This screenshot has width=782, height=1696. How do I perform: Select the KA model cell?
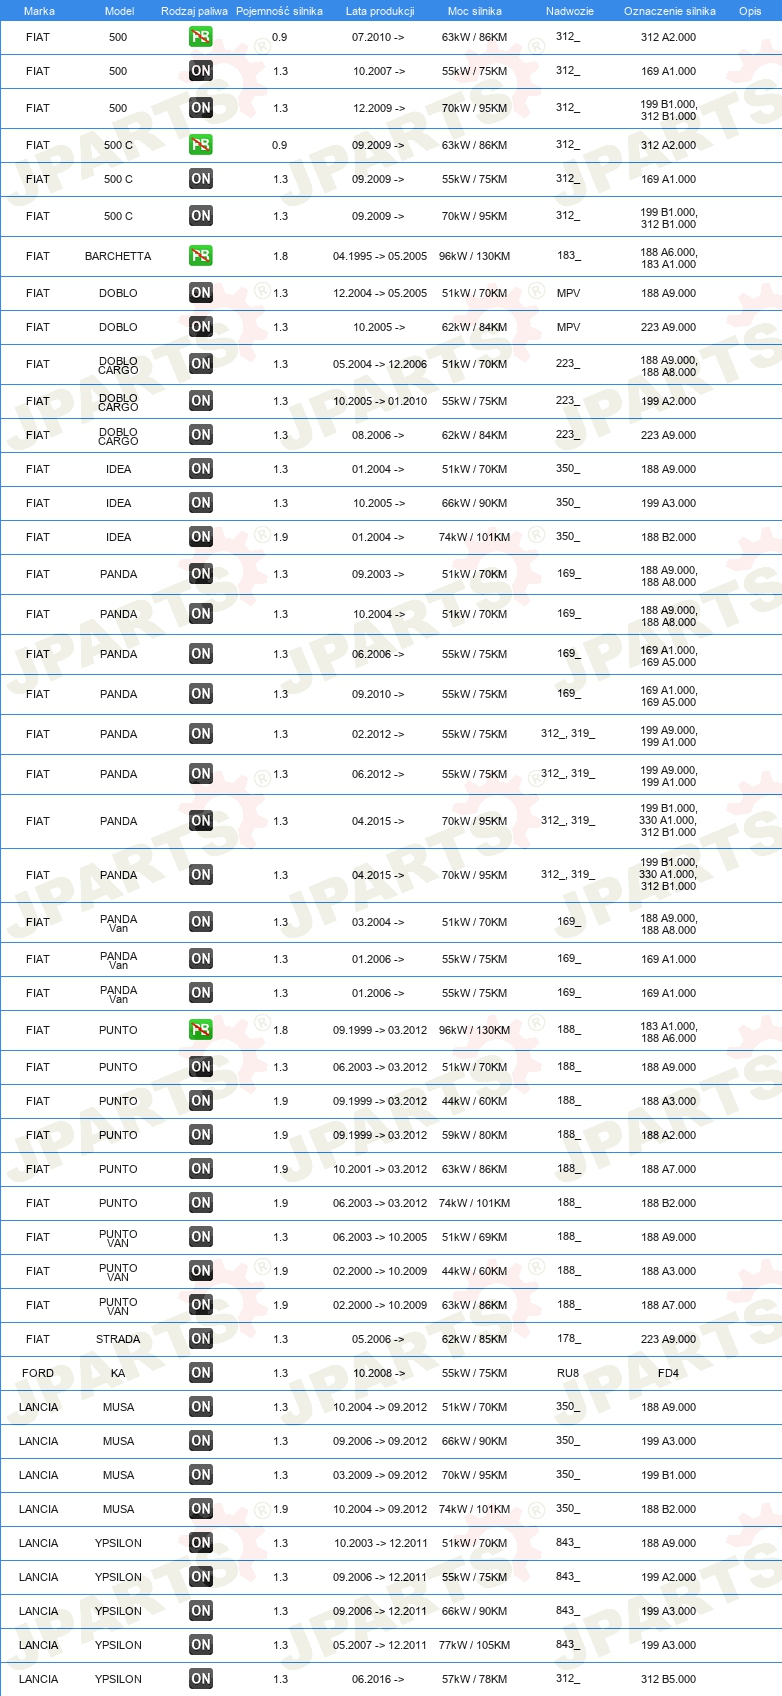tap(118, 1373)
